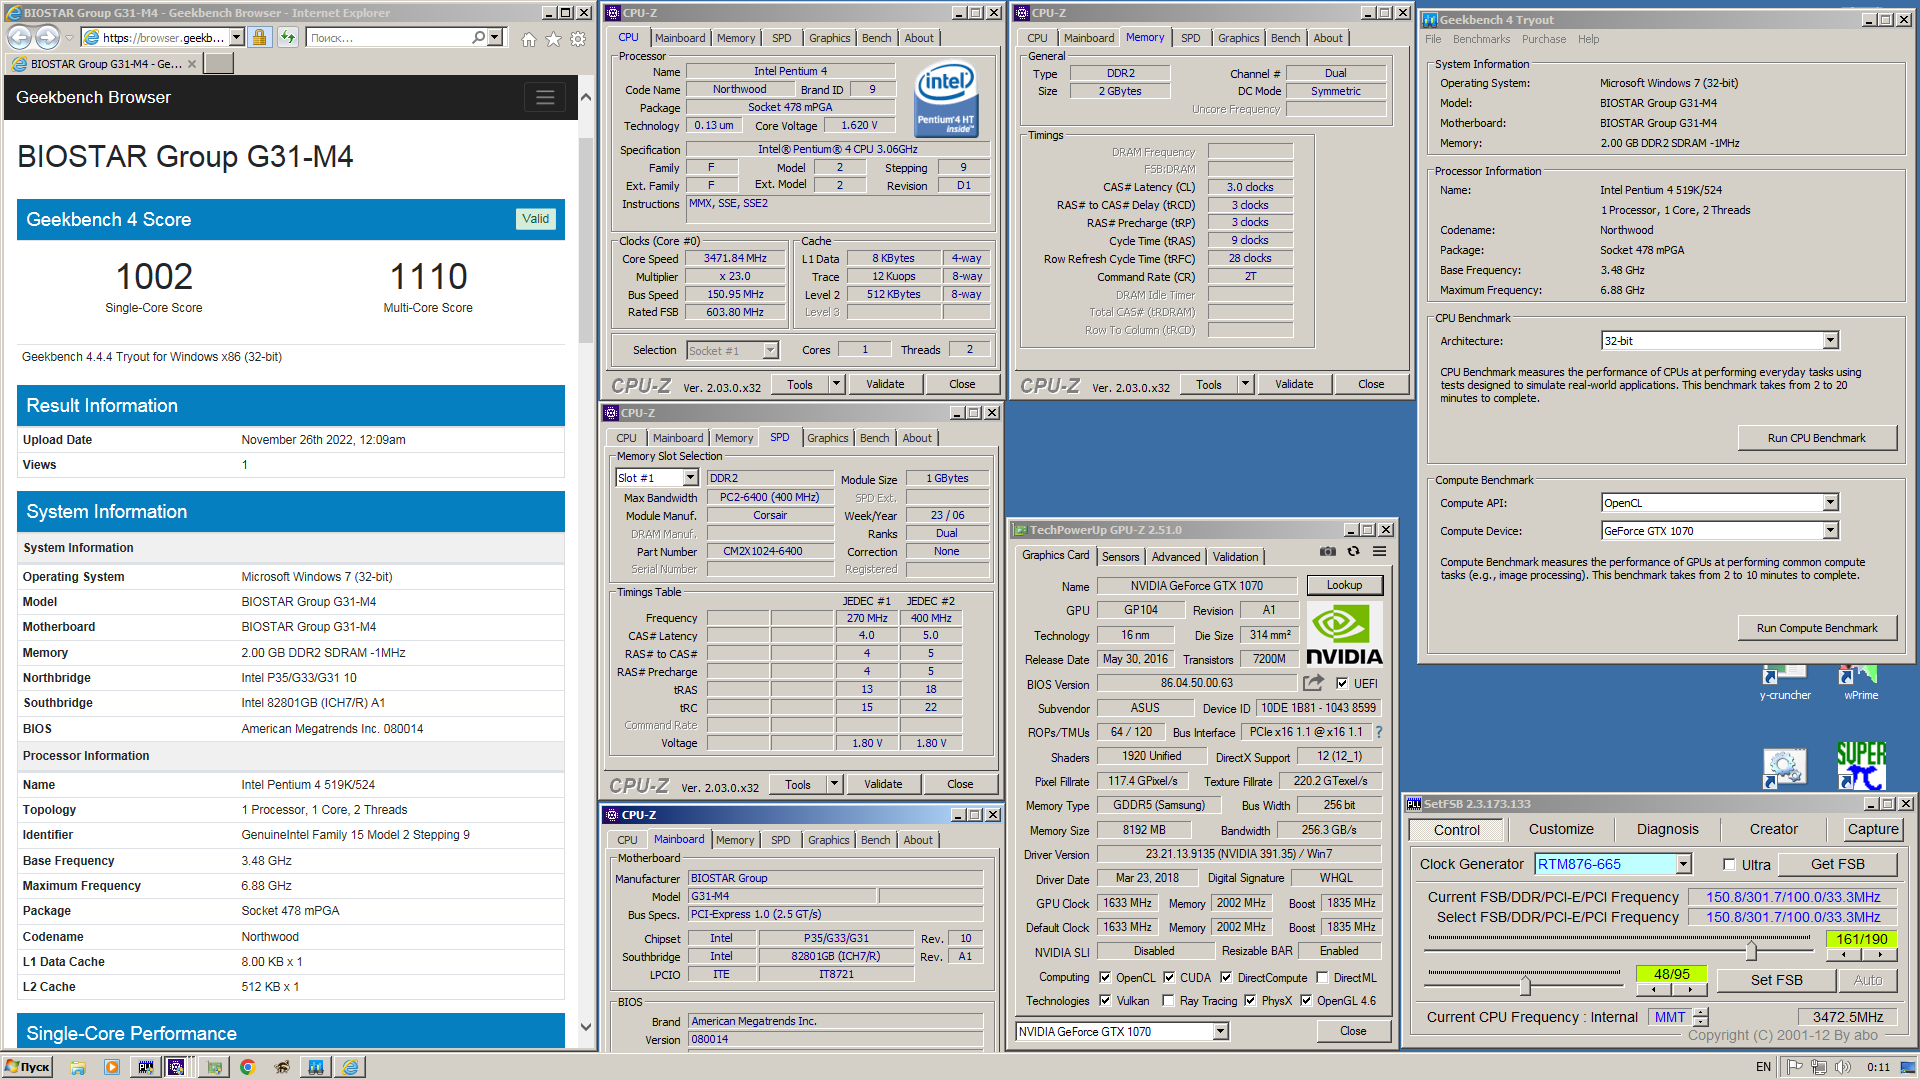Click the NVIDIA logo in GPU-Z
Screen dimensions: 1920x1080
click(x=1344, y=635)
